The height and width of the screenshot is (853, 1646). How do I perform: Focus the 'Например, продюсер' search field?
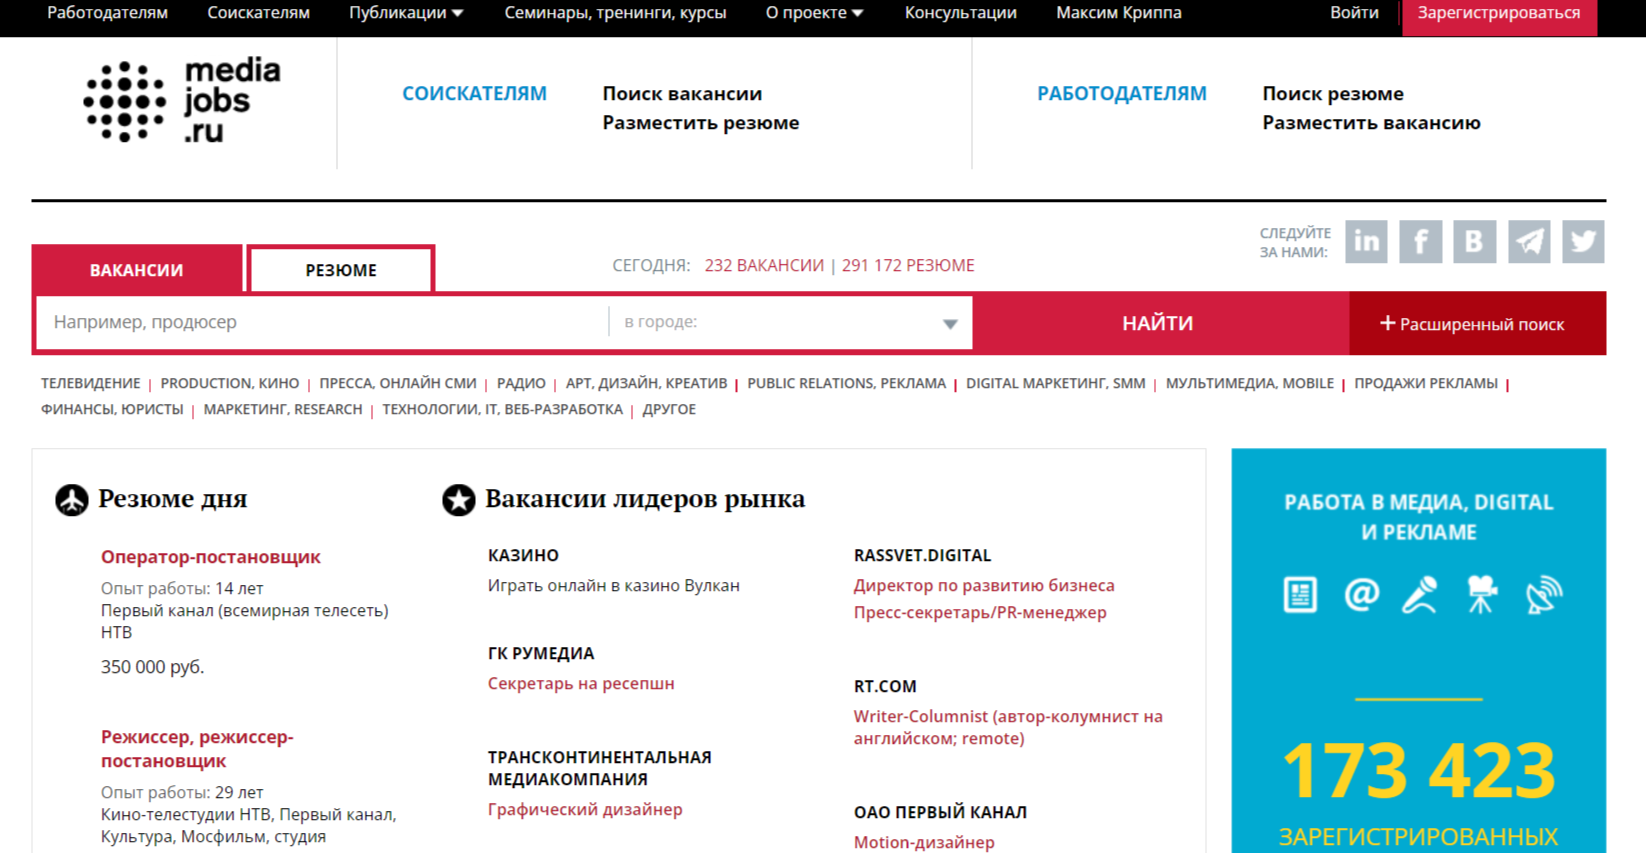click(x=322, y=322)
